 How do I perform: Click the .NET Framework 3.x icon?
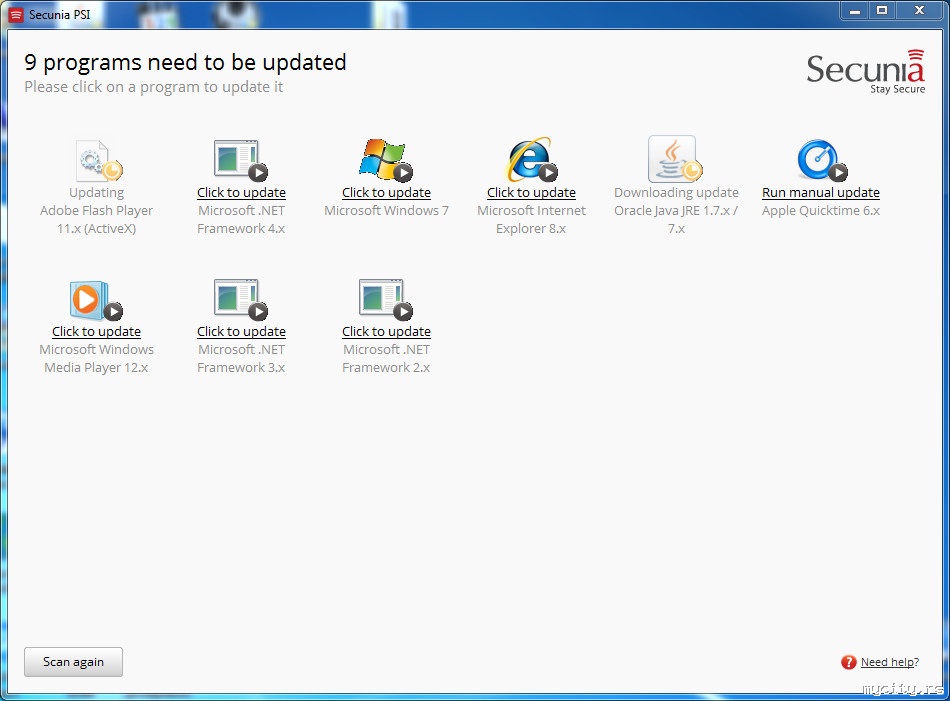241,299
